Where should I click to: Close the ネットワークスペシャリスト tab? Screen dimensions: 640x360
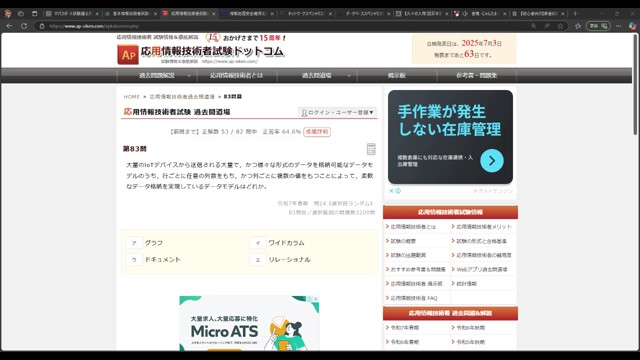pyautogui.click(x=330, y=13)
